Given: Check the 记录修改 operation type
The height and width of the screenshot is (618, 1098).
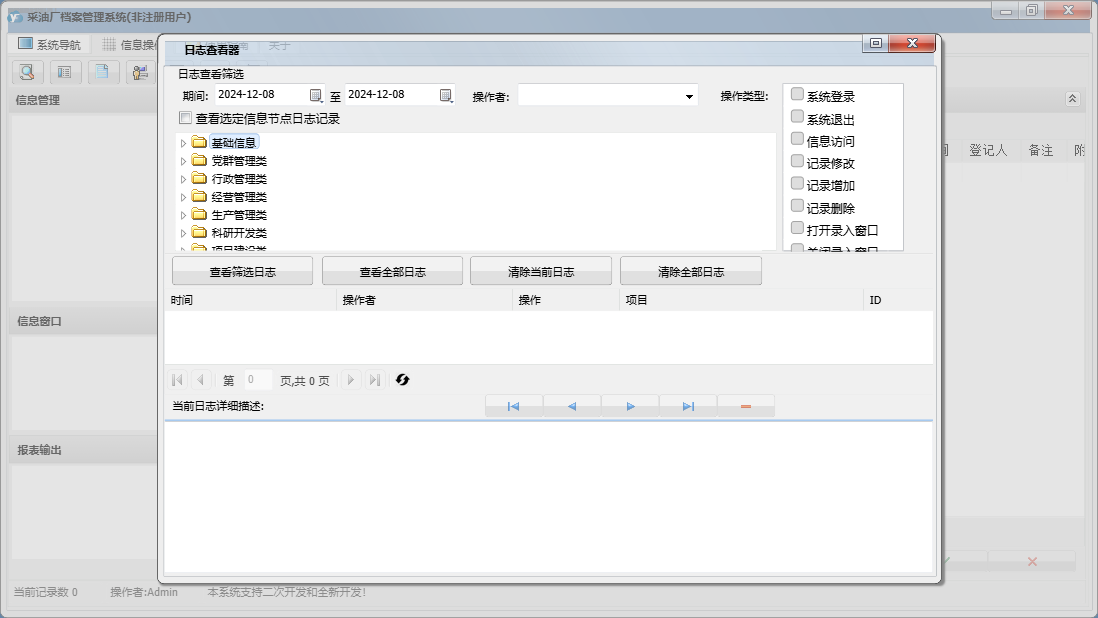Looking at the screenshot, I should (x=797, y=161).
